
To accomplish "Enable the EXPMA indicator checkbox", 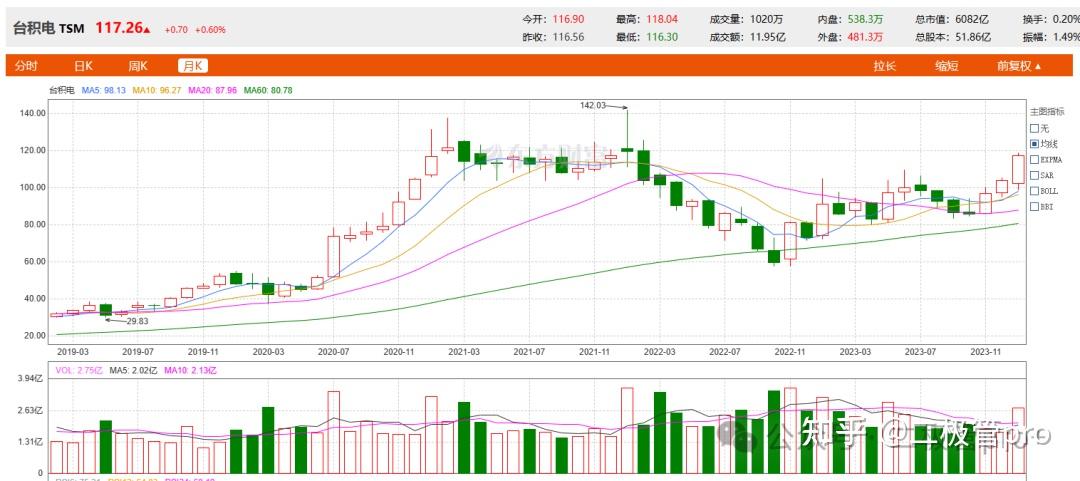I will 1034,159.
